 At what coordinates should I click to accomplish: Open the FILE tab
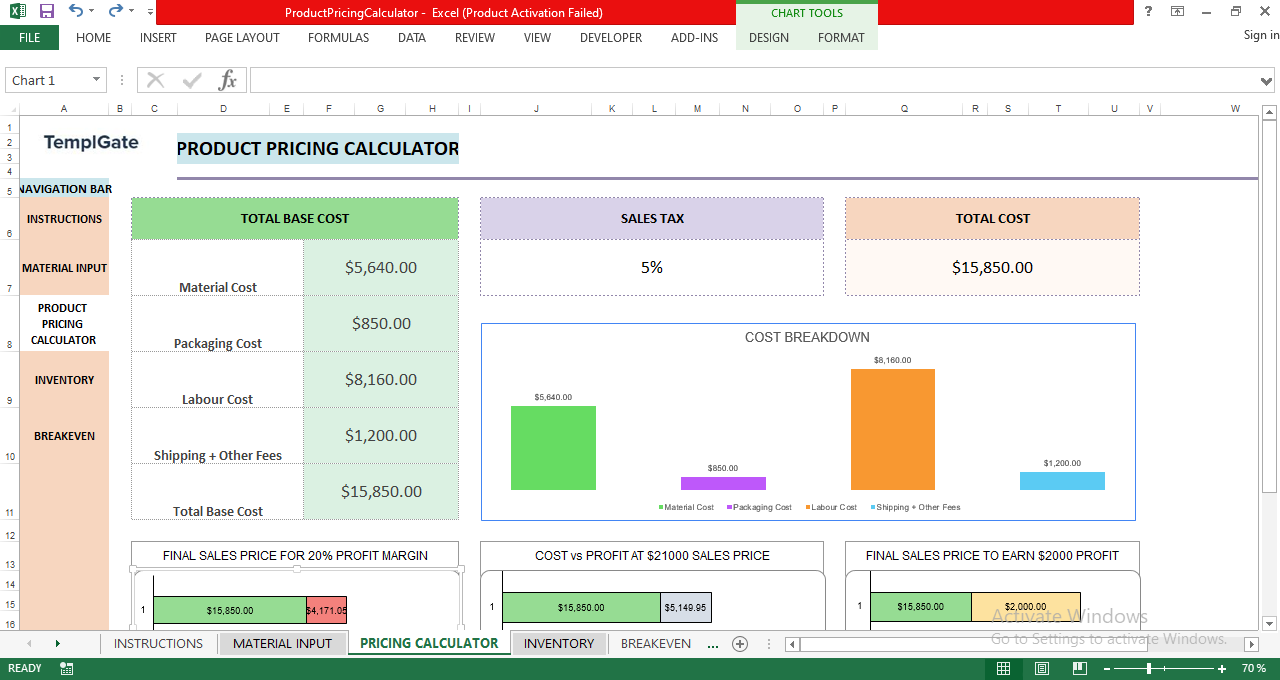(x=29, y=38)
